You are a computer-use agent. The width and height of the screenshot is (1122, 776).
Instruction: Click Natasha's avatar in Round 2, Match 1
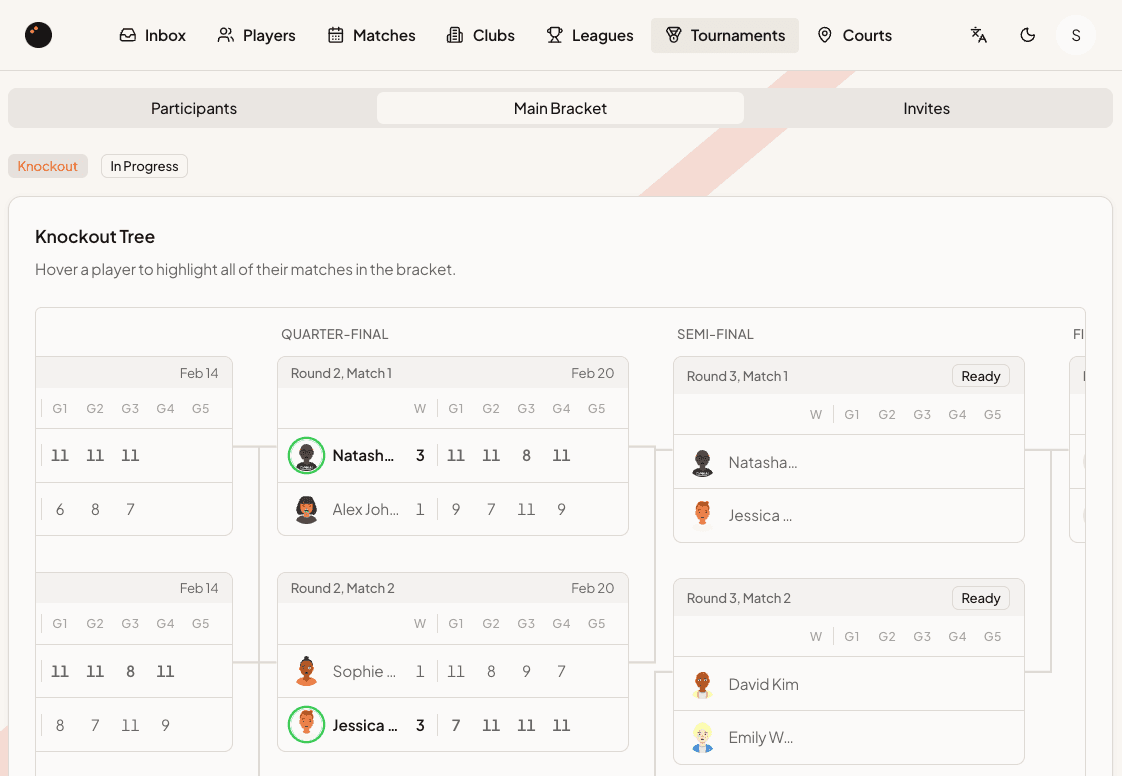click(307, 455)
